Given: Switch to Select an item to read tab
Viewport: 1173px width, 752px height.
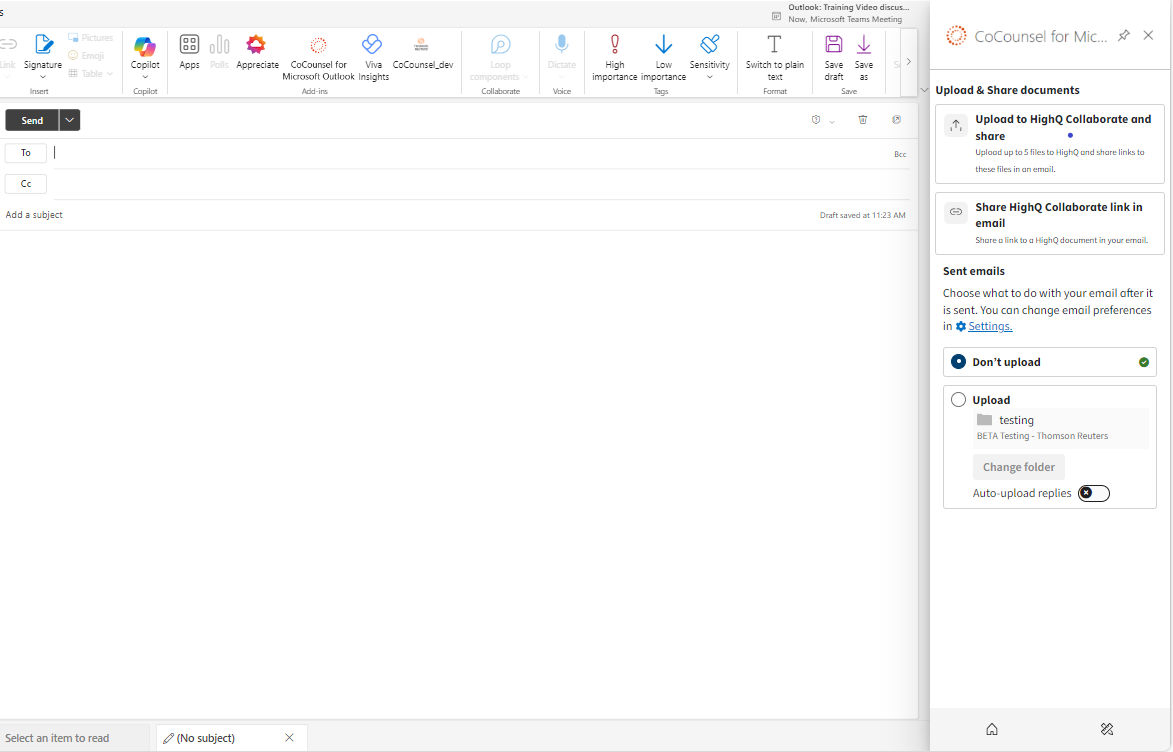Looking at the screenshot, I should 73,738.
